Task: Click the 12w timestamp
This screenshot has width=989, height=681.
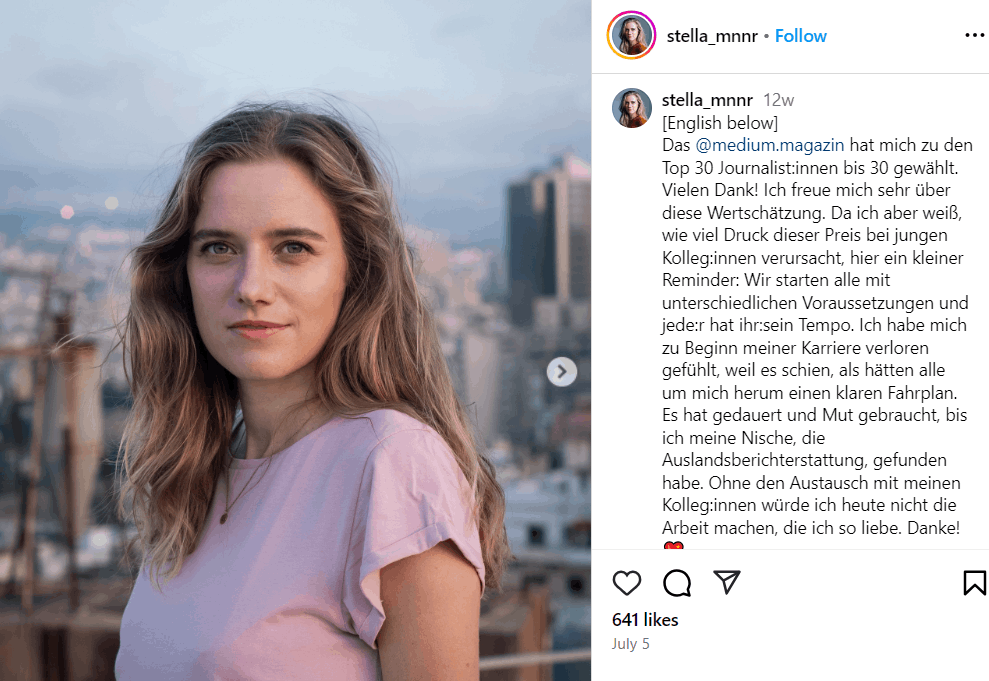Action: pyautogui.click(x=778, y=100)
